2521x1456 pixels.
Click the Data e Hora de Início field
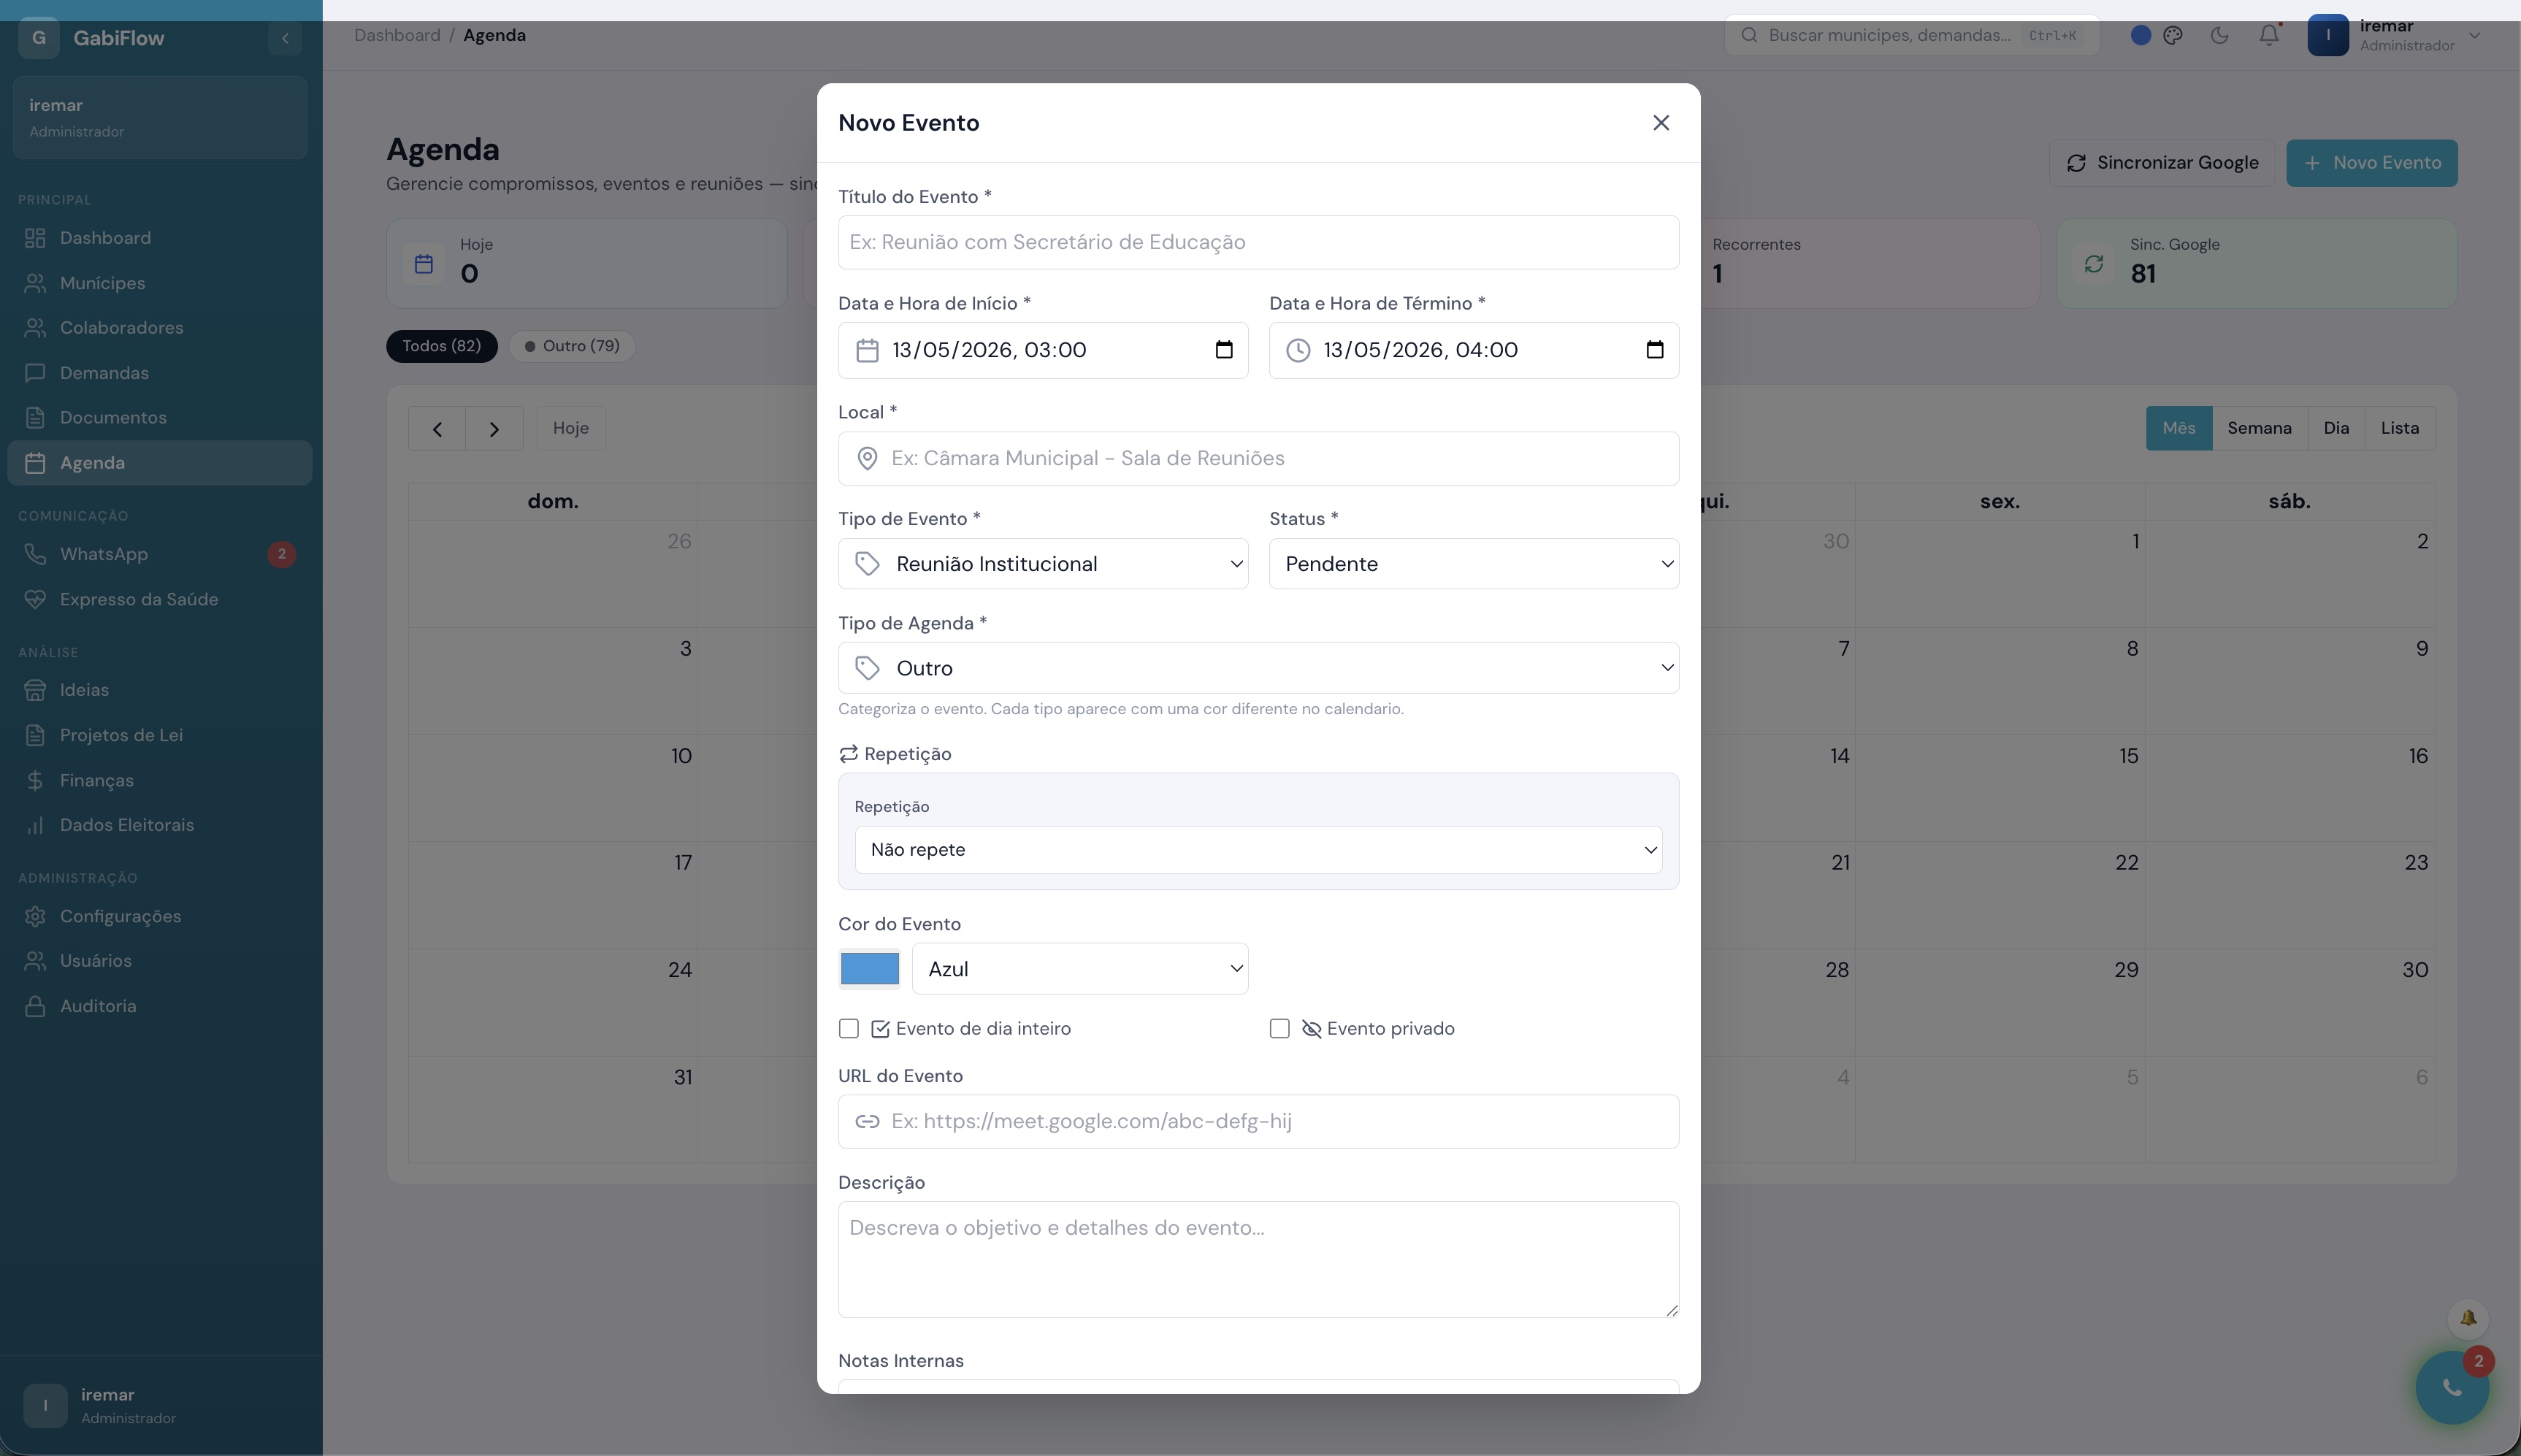coord(1043,350)
